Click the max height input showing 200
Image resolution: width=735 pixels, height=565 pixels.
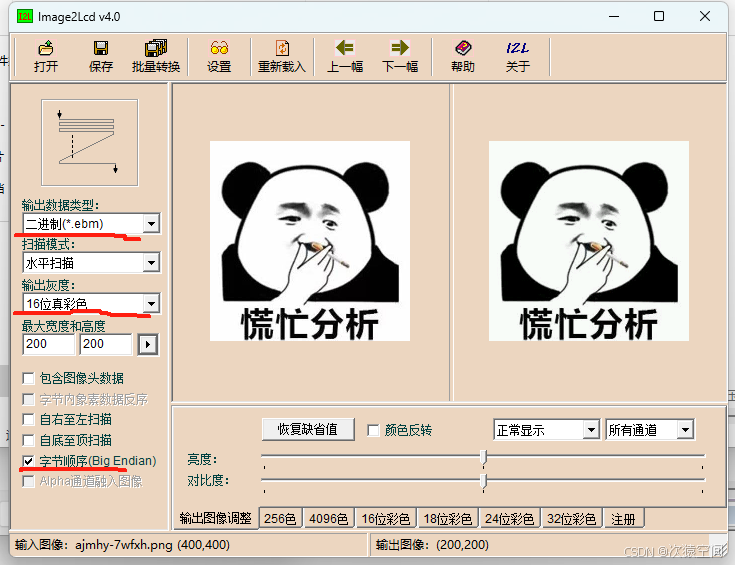pyautogui.click(x=106, y=344)
